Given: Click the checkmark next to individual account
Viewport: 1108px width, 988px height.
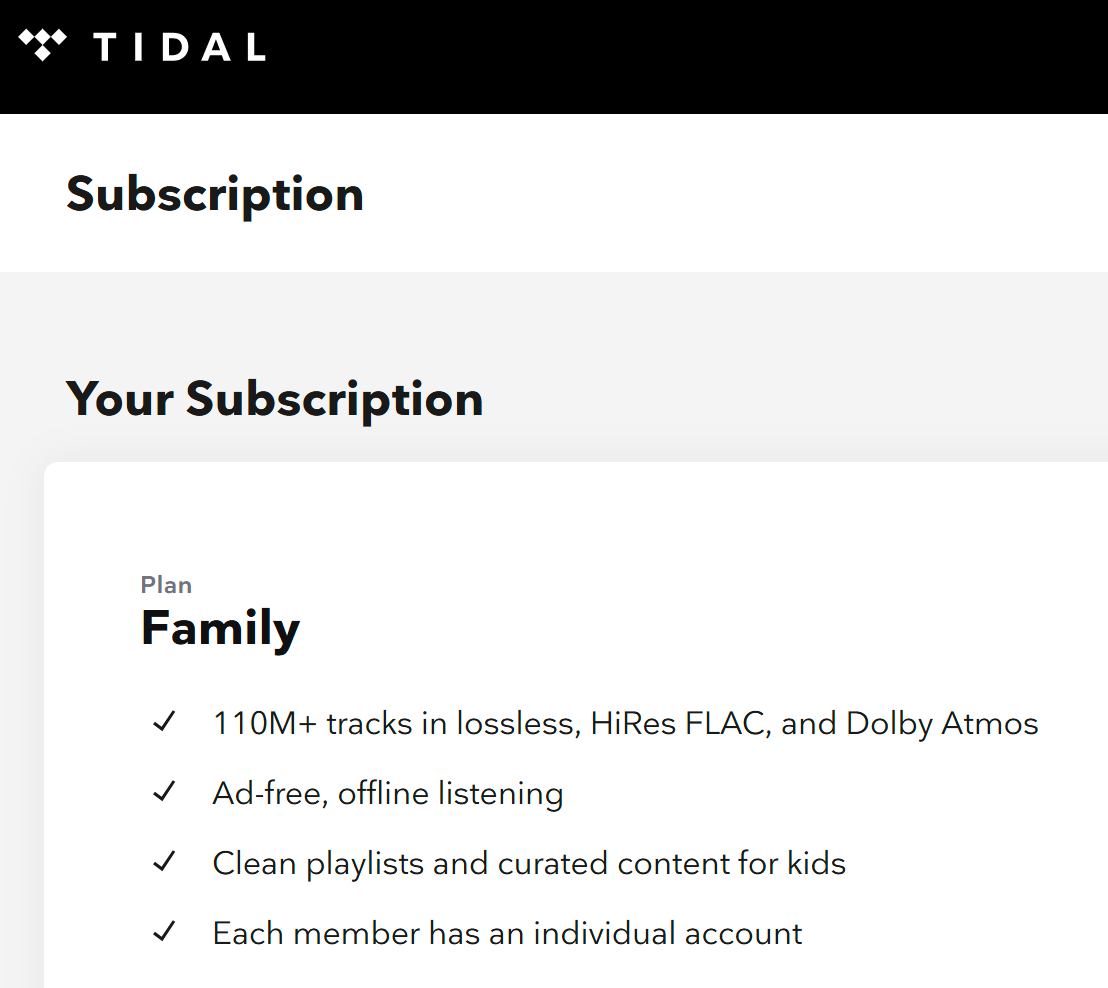Looking at the screenshot, I should click(x=164, y=932).
